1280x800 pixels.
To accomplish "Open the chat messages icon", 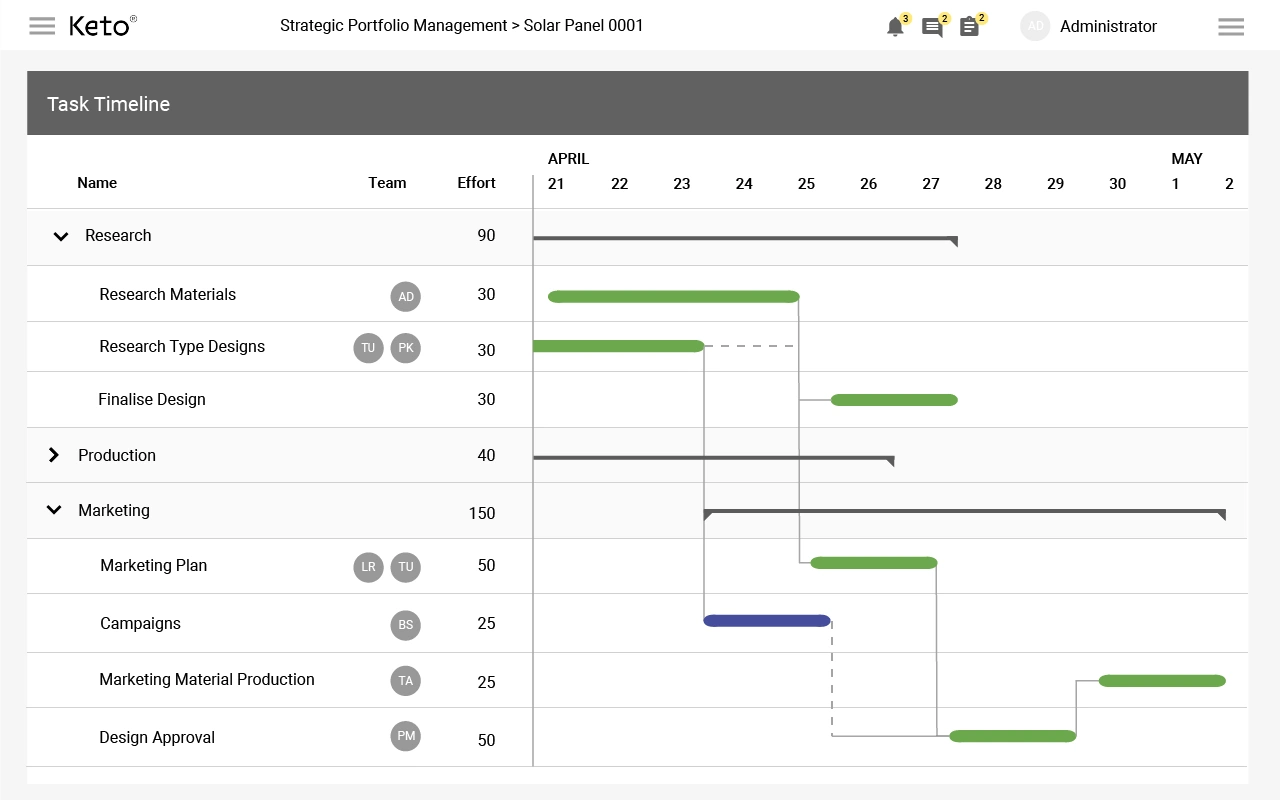I will point(932,27).
